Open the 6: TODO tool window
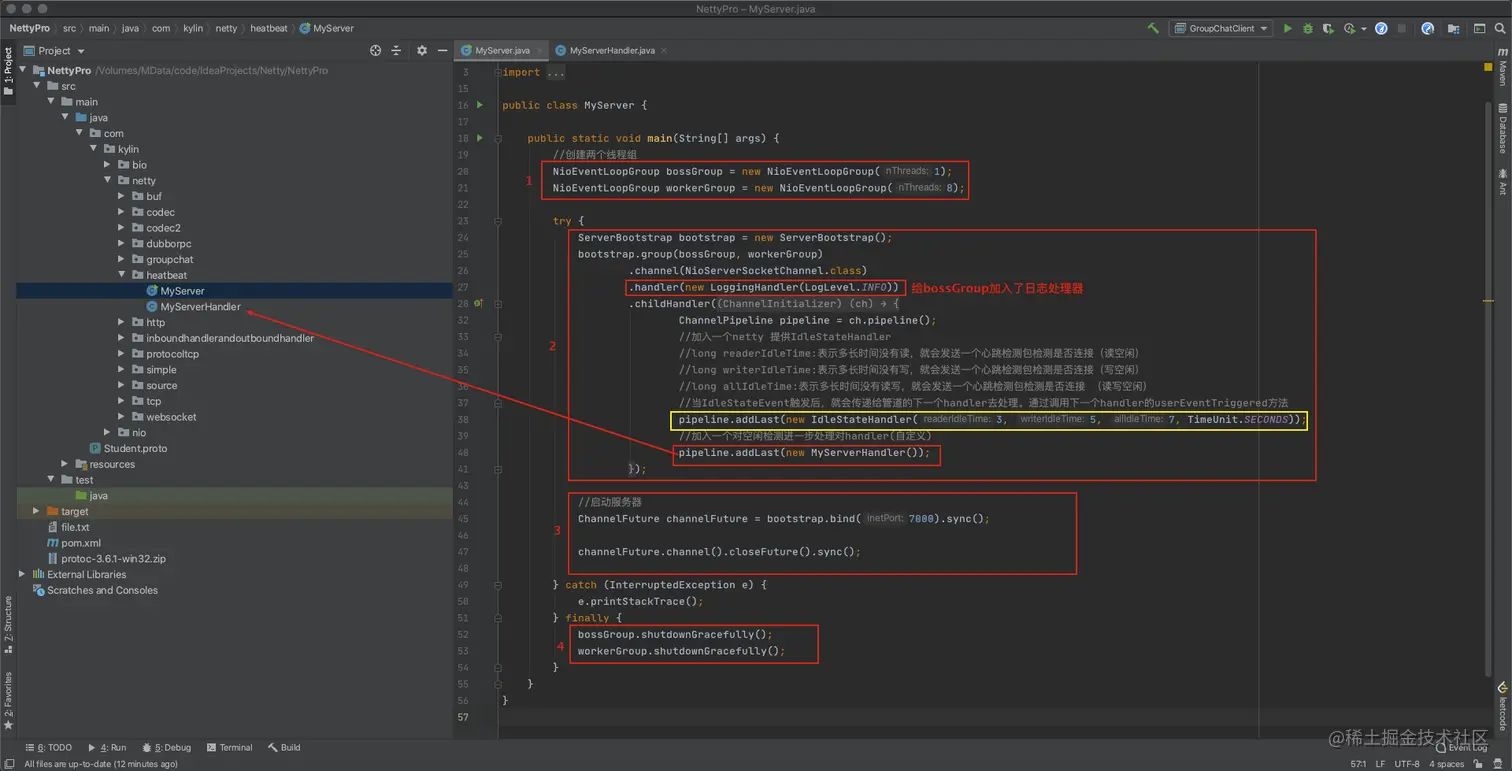1512x771 pixels. pos(48,747)
